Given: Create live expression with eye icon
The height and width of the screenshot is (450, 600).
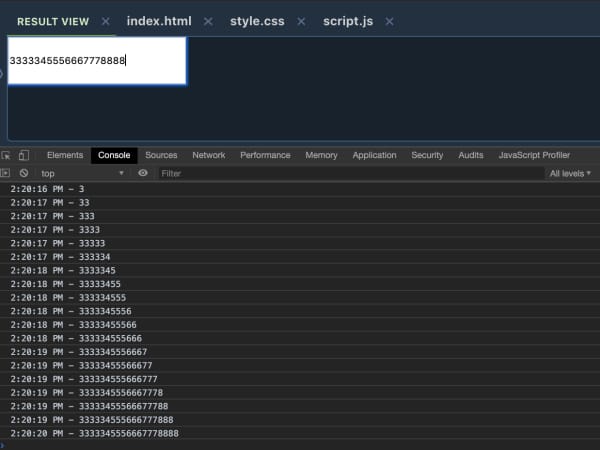Looking at the screenshot, I should [143, 173].
